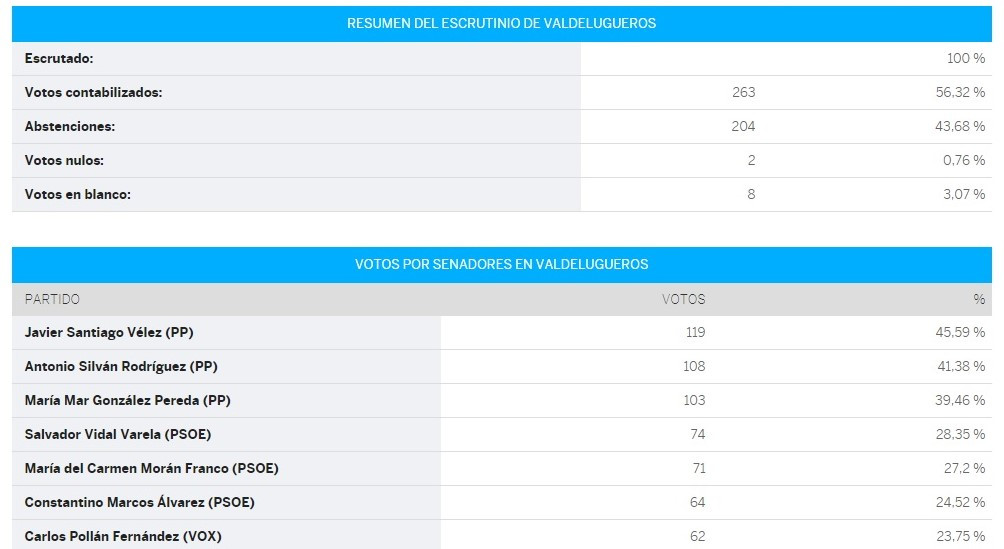Click the 100 % scrutinized value
Viewport: 1004px width, 549px height.
(x=966, y=58)
